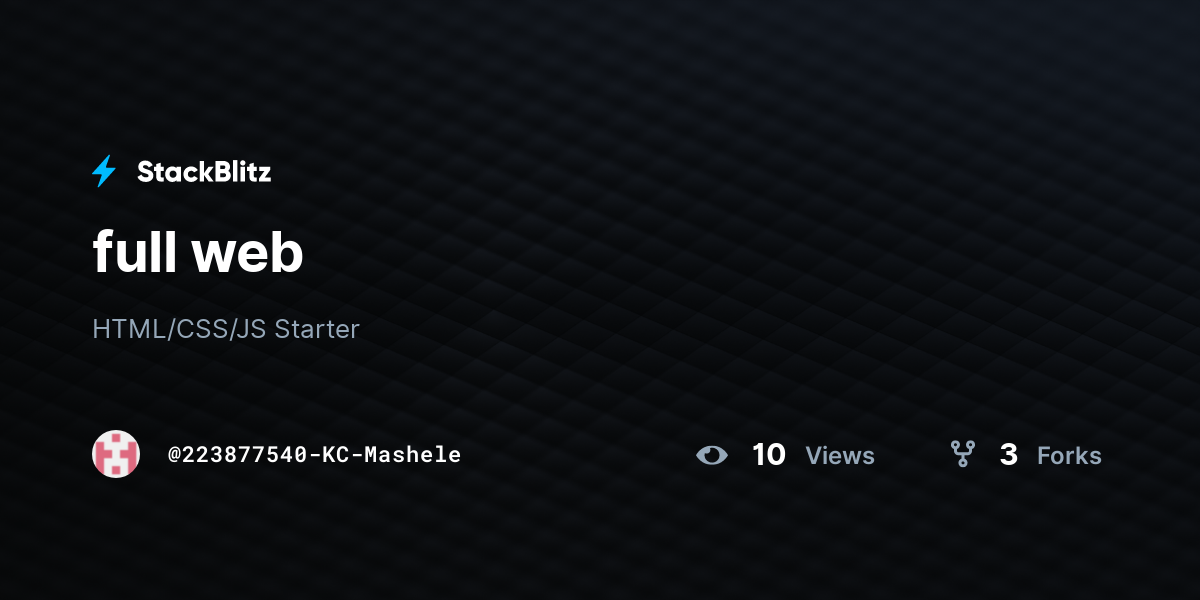Click the eye views icon

pyautogui.click(x=712, y=455)
